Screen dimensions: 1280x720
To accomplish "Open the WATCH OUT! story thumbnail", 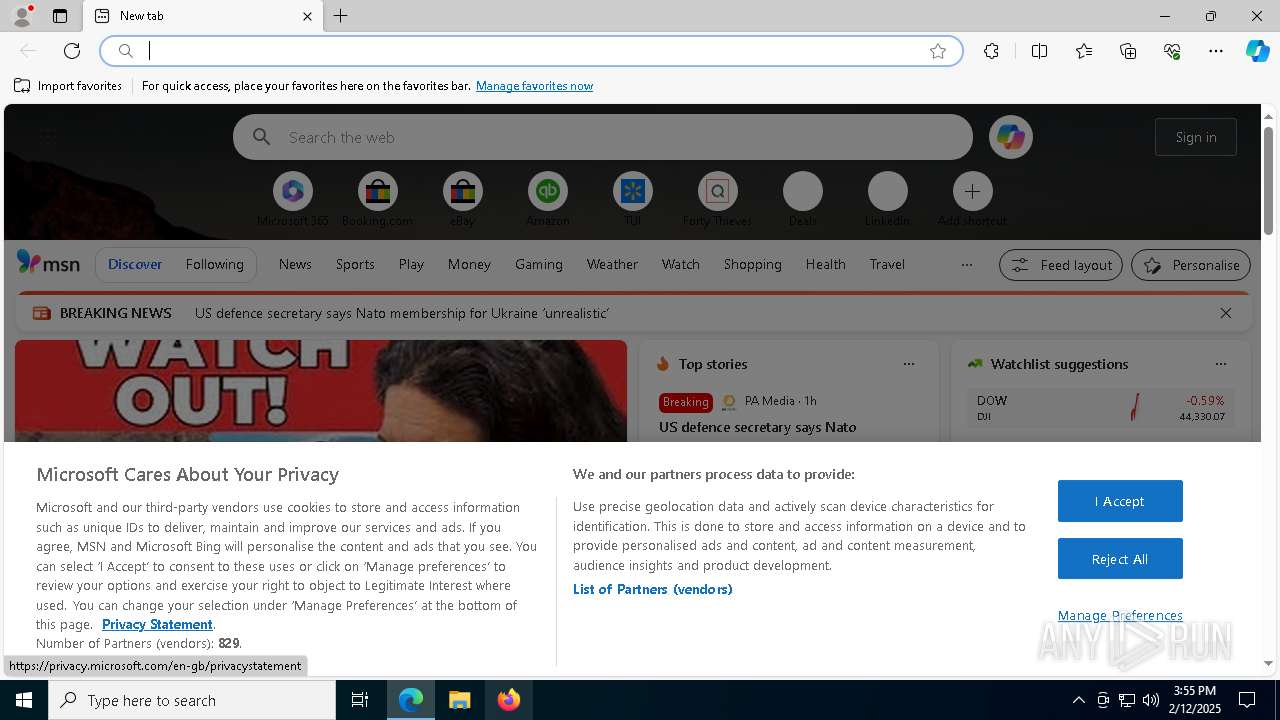I will 321,391.
